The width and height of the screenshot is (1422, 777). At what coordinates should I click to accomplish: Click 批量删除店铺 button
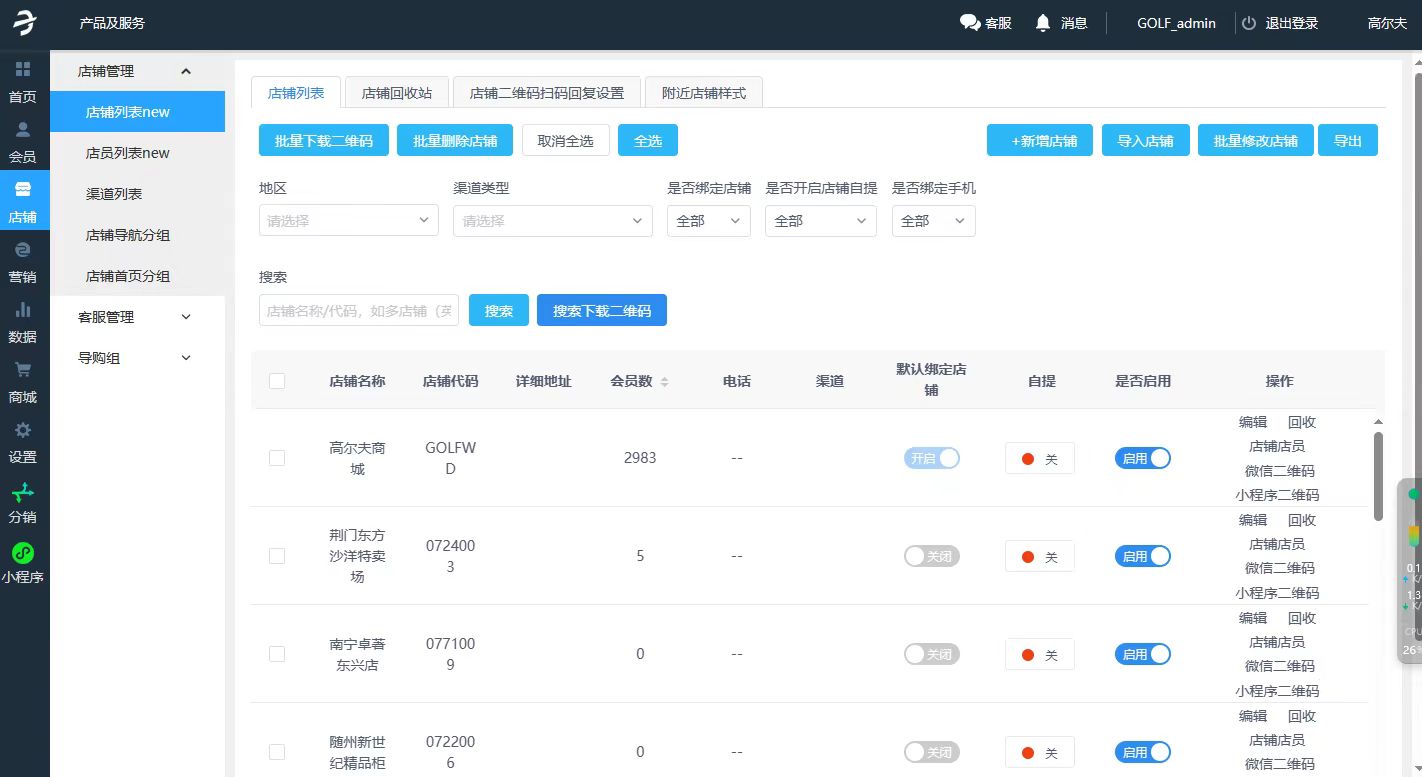coord(455,141)
